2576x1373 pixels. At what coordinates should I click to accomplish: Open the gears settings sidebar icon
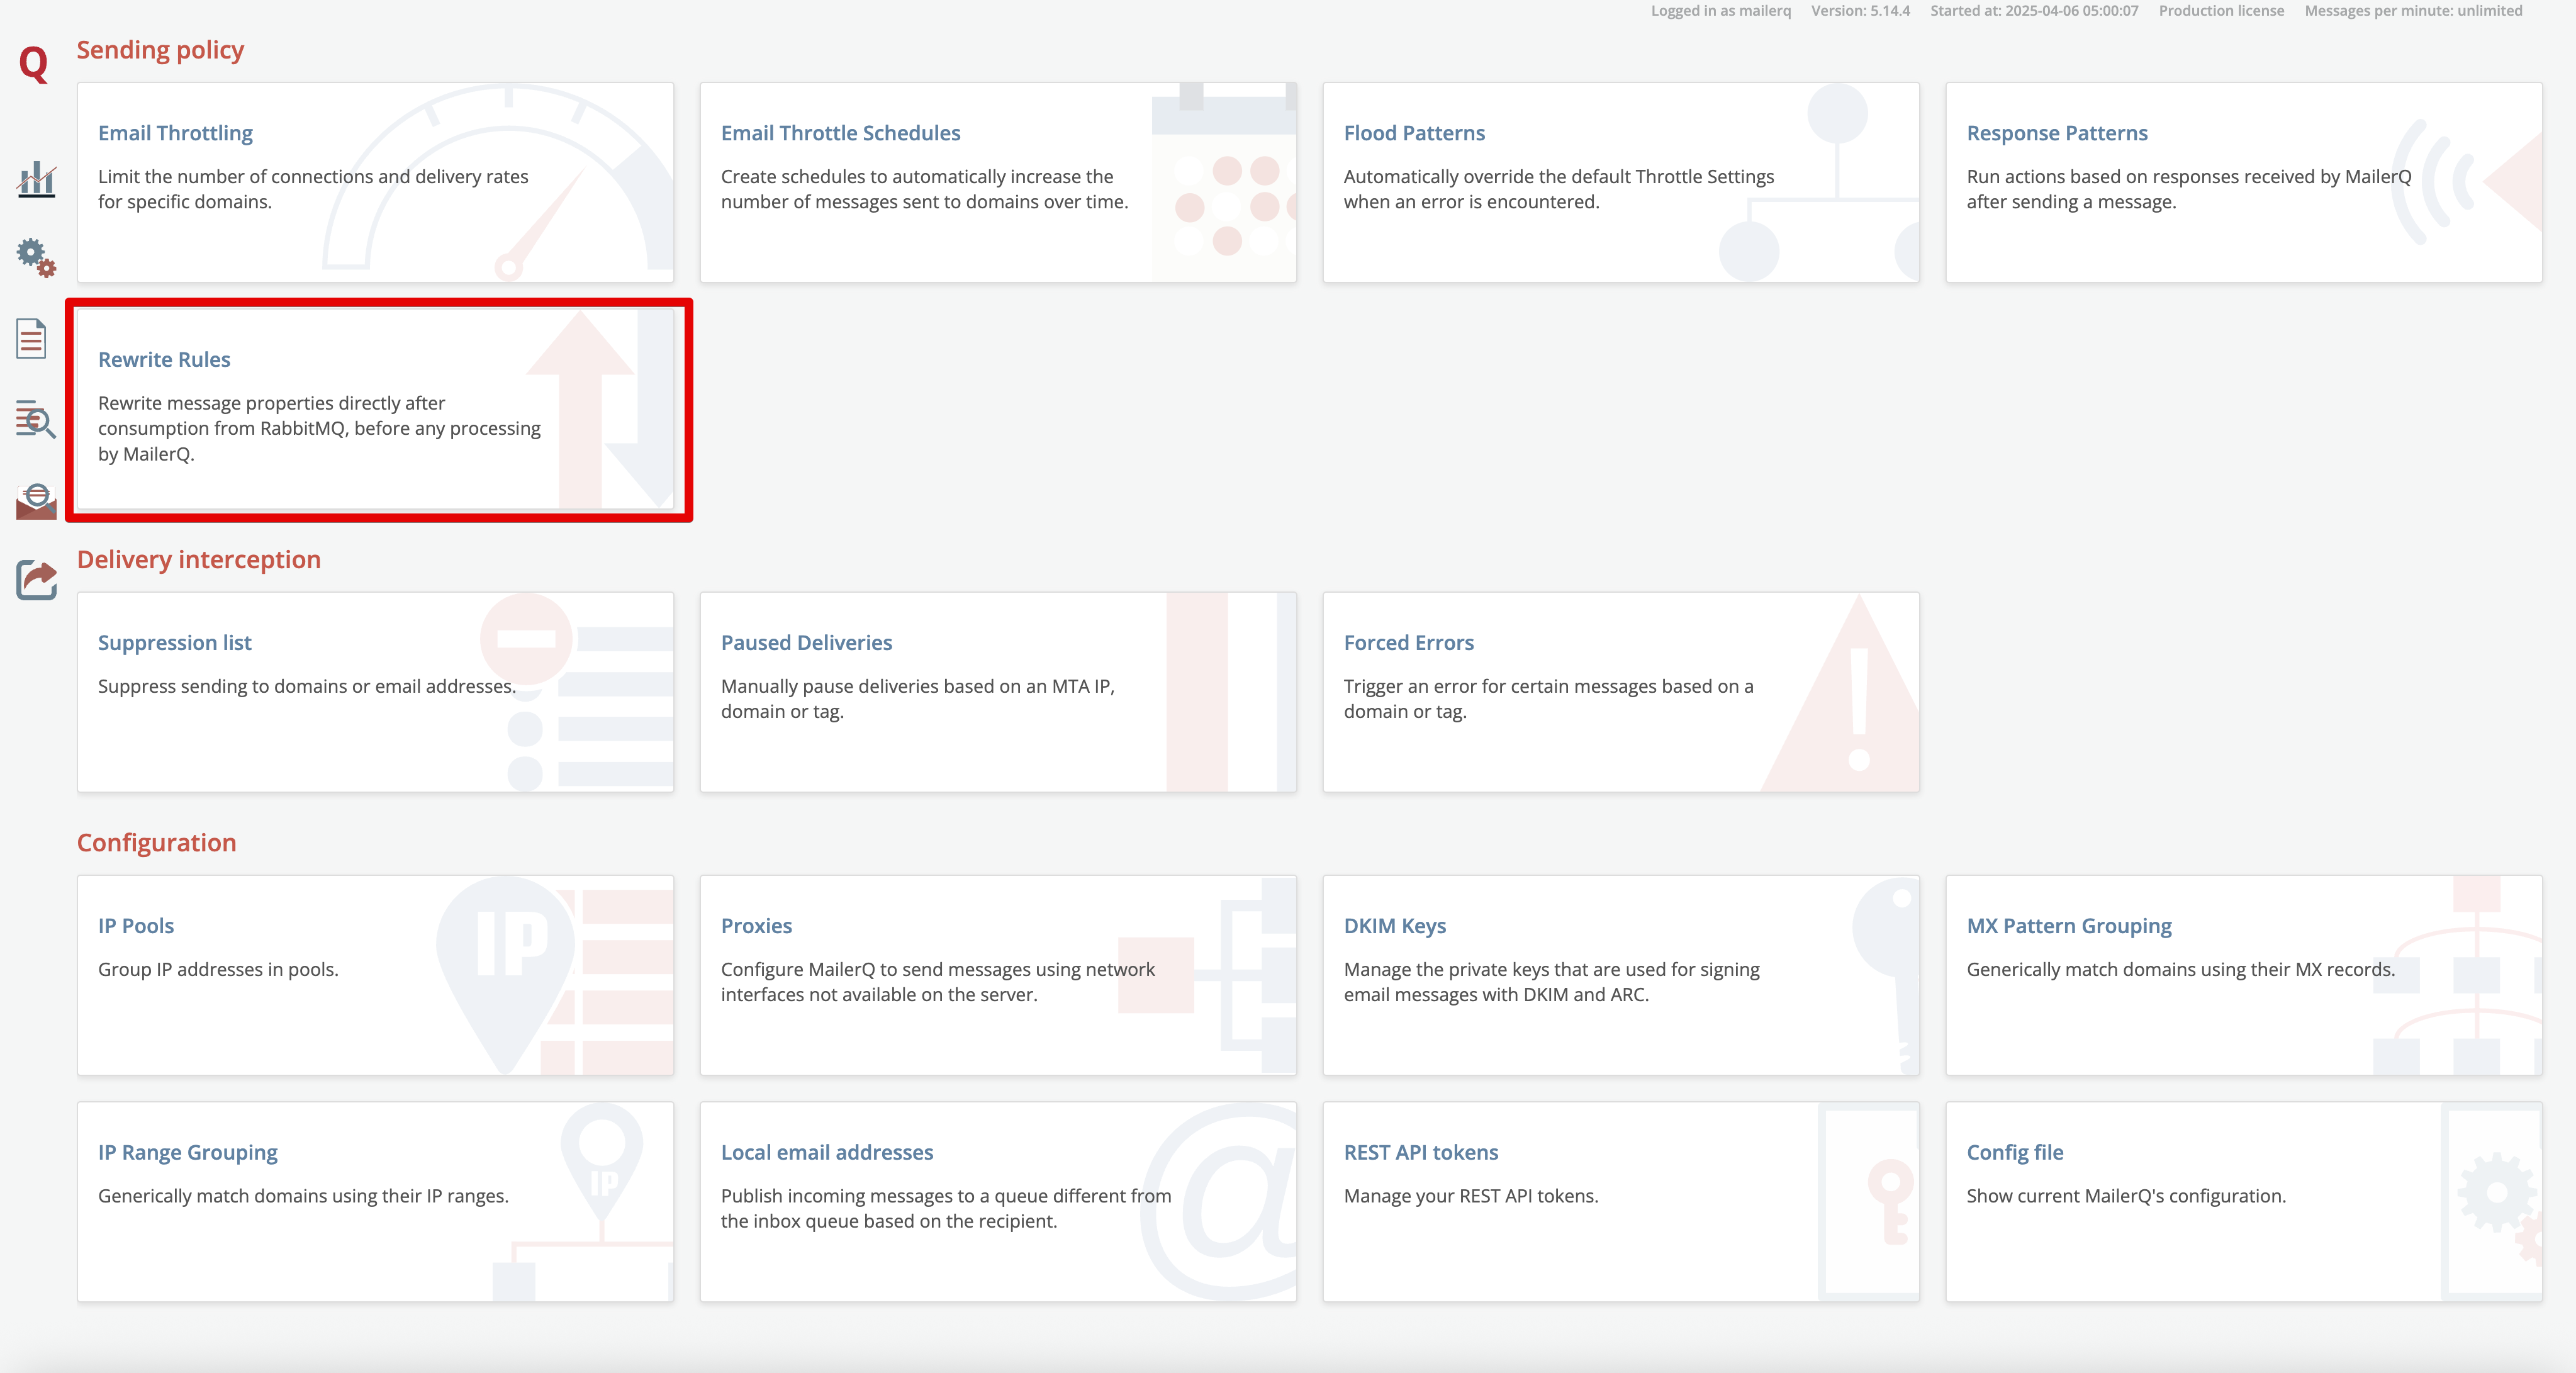[36, 258]
